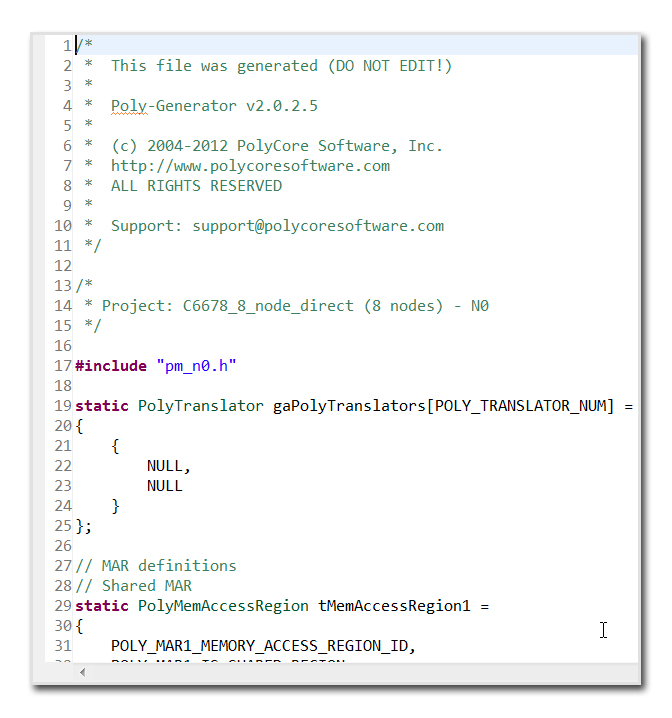
Task: Click line number 19 in the gutter
Action: (63, 406)
